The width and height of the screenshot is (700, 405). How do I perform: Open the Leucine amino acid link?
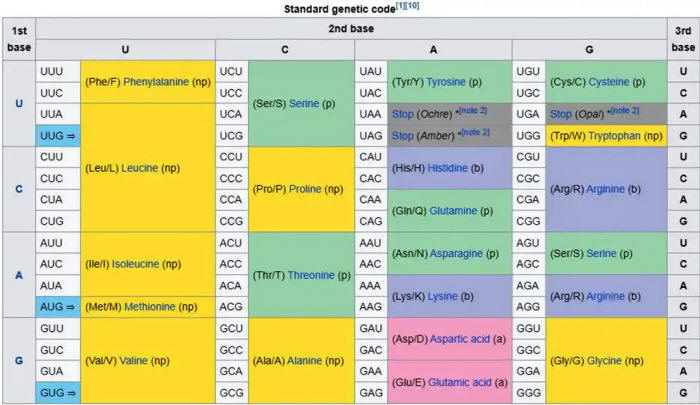(144, 168)
